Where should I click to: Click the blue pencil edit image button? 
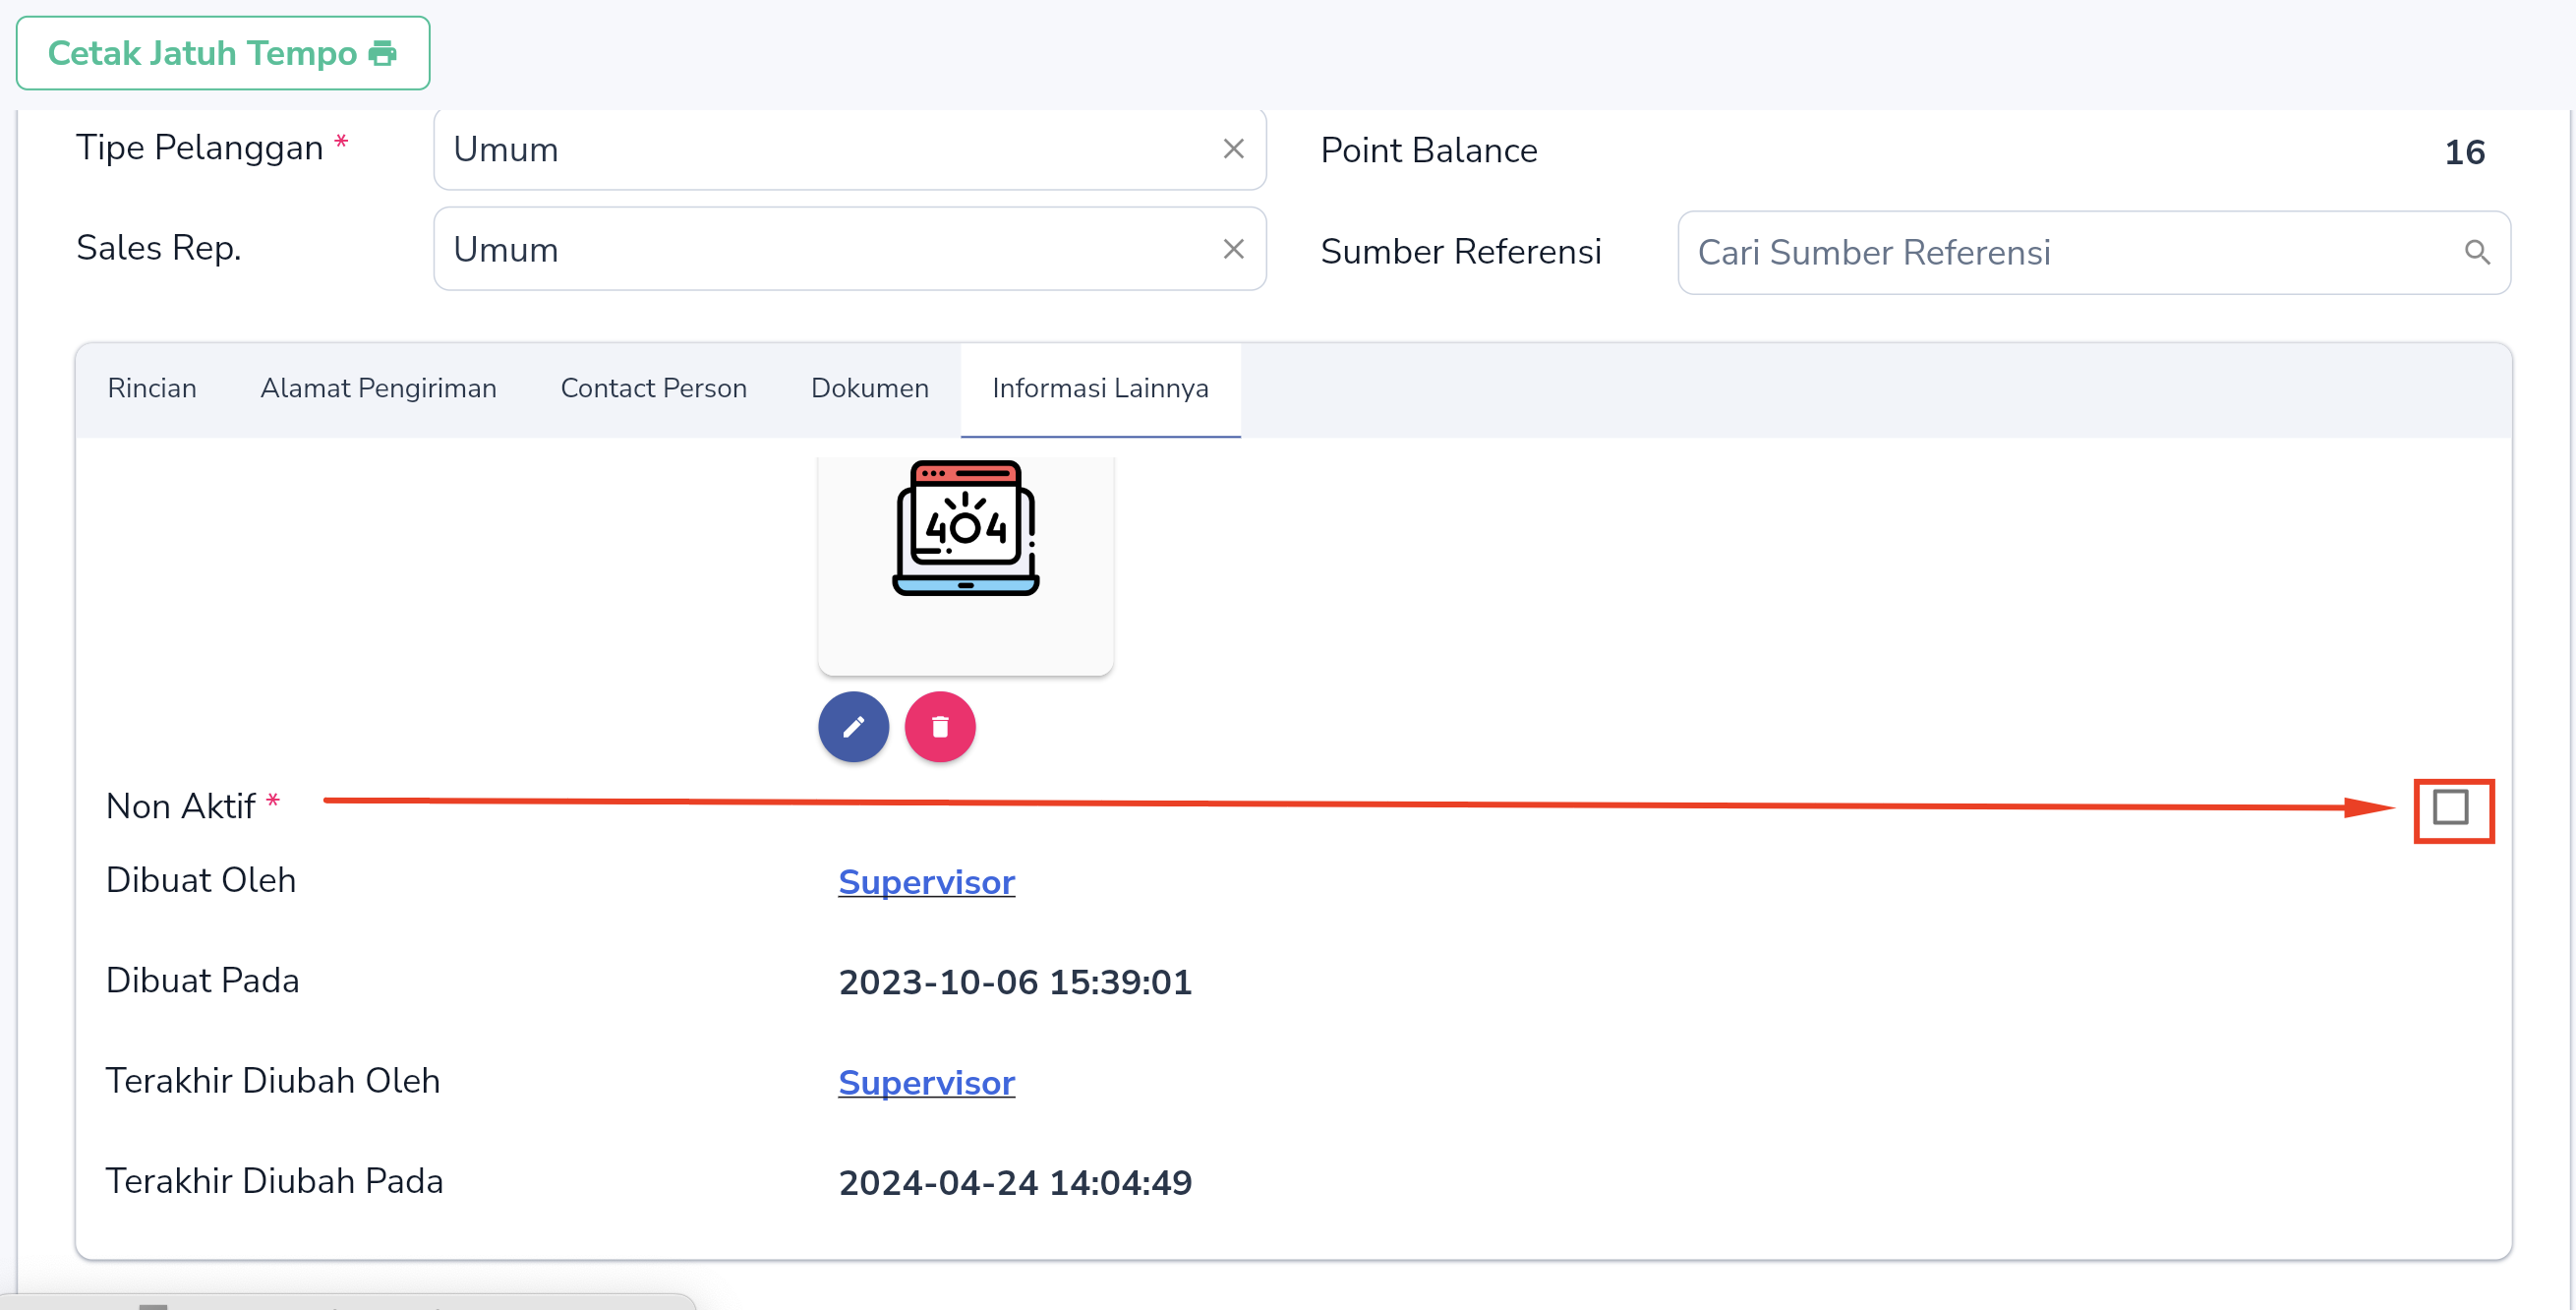[x=853, y=727]
